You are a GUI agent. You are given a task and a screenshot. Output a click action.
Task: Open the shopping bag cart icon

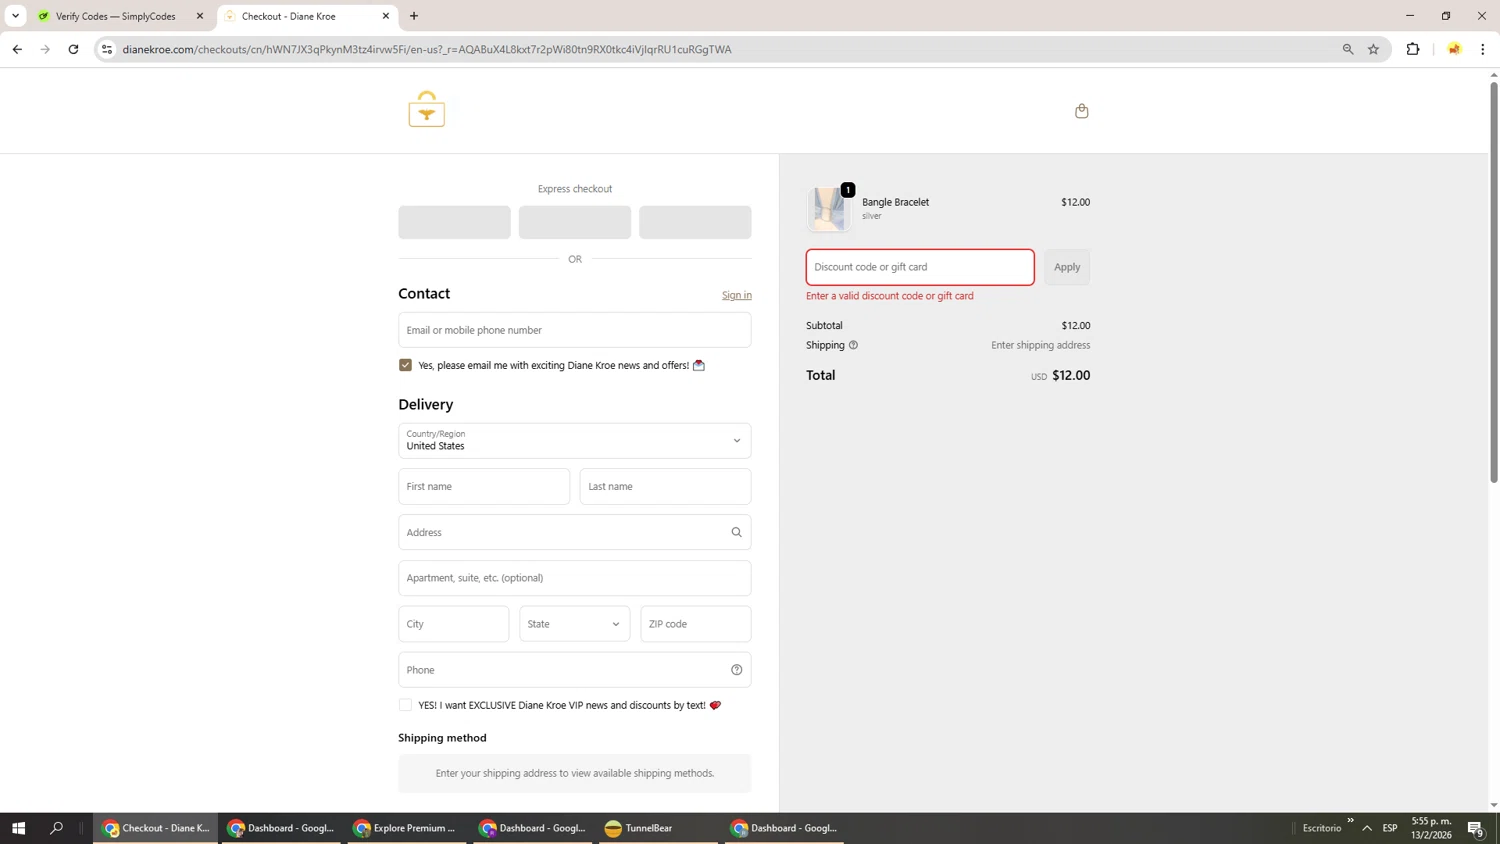1081,111
